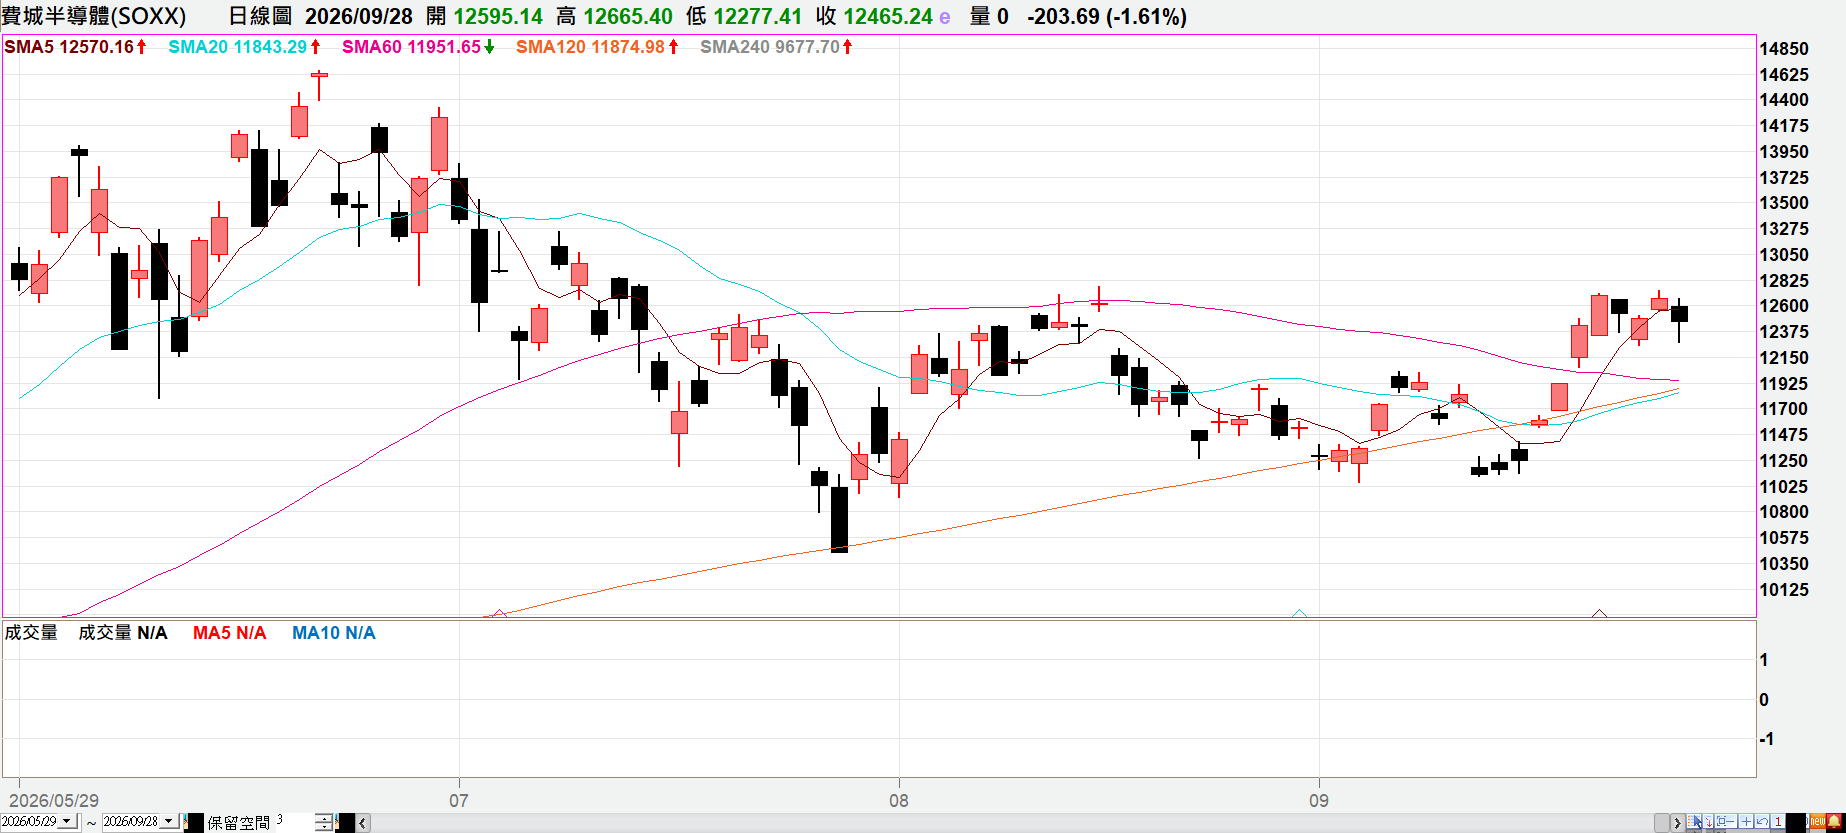Click the 費城半導體(SOXX) title text

coord(93,16)
